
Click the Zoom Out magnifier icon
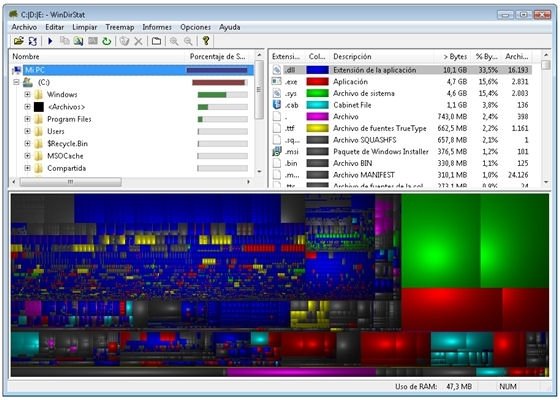[x=188, y=41]
